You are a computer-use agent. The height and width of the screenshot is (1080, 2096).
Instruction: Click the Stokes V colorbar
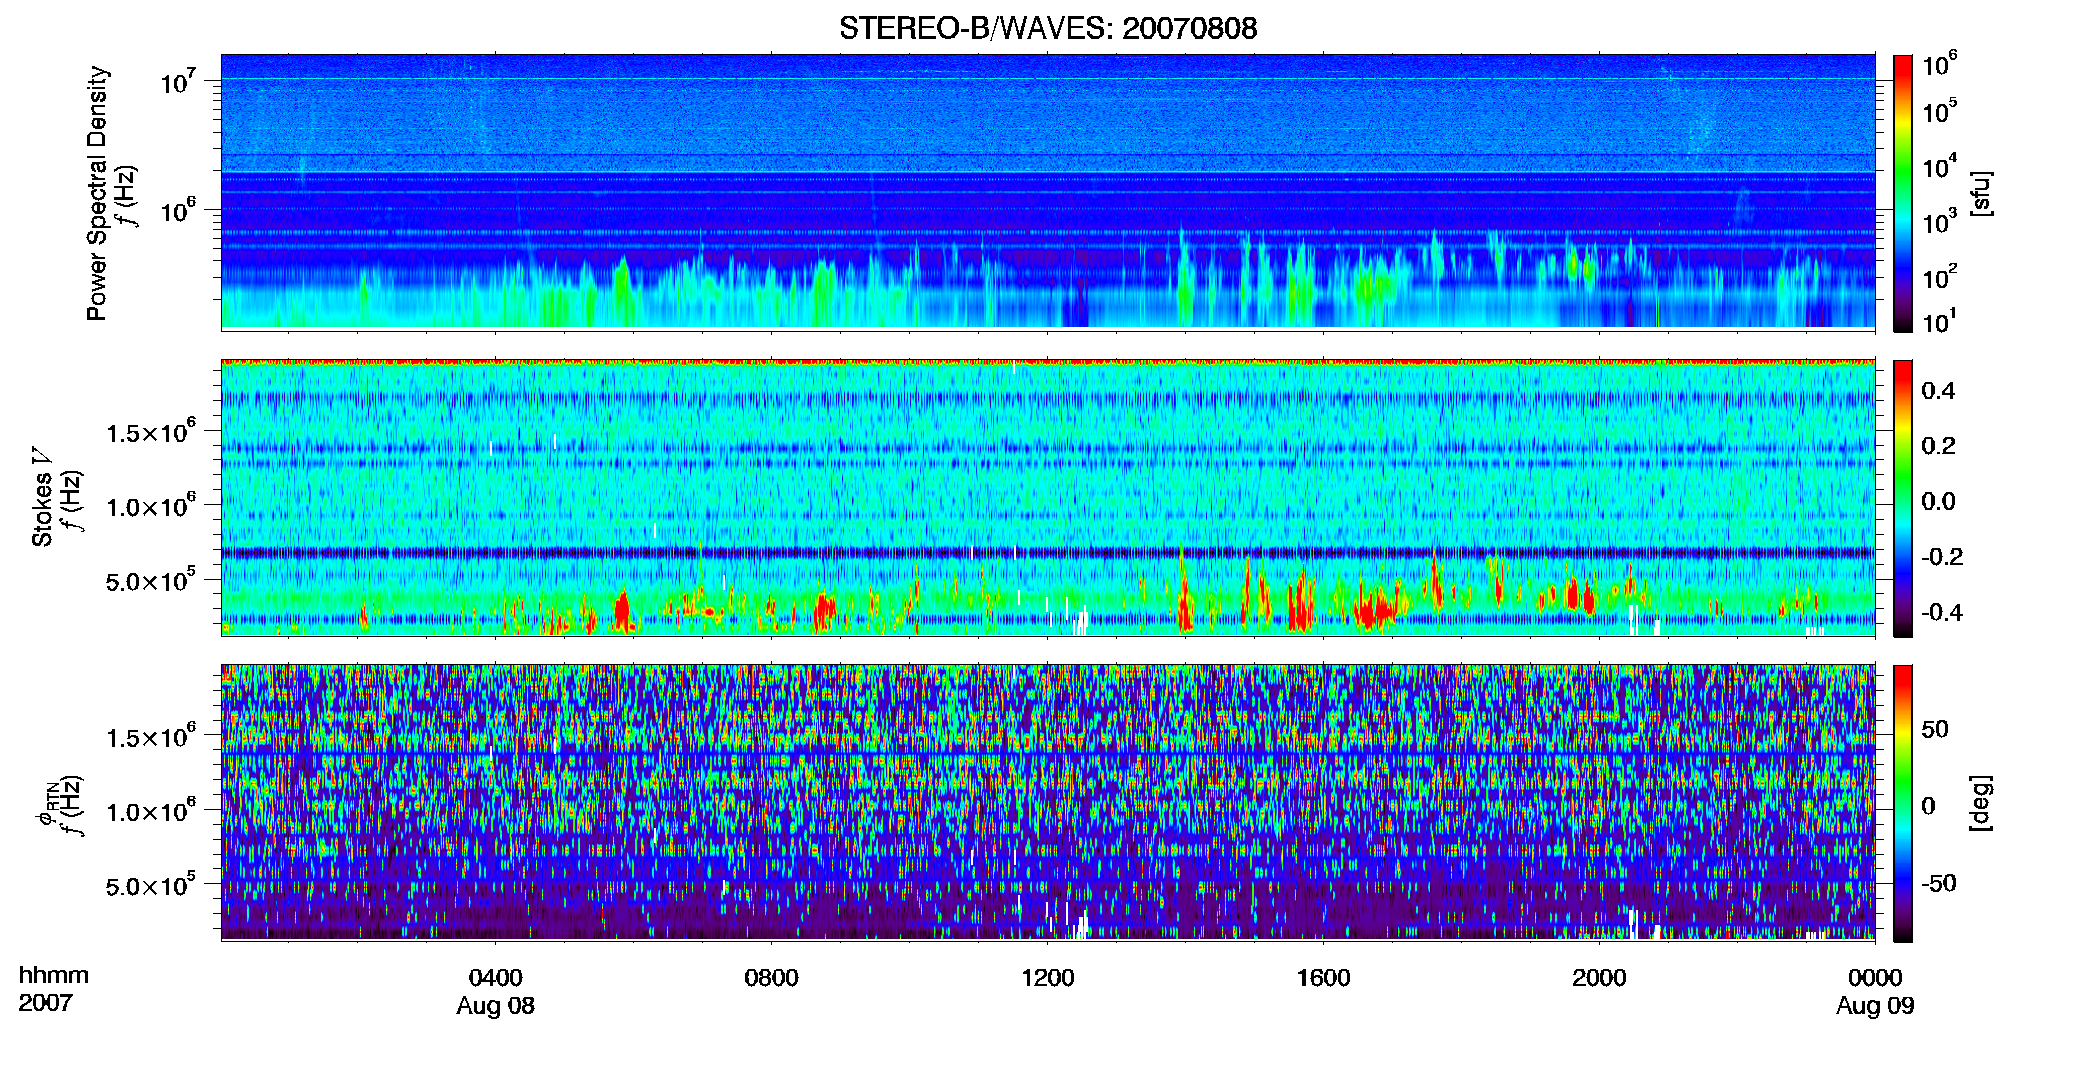[1903, 498]
